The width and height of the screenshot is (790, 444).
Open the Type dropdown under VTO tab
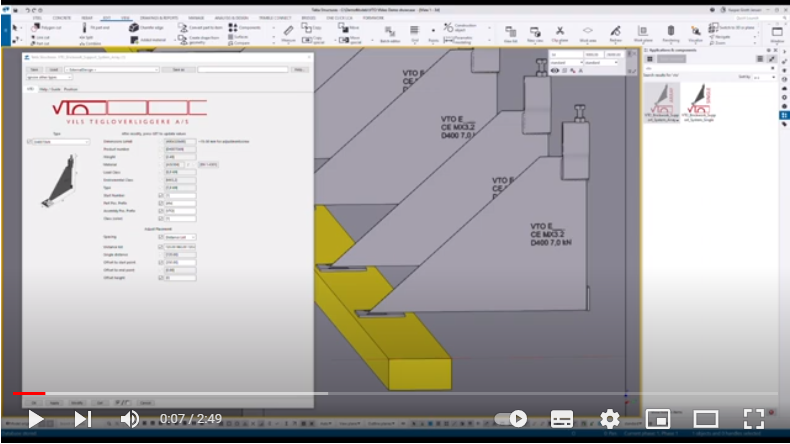click(x=60, y=142)
